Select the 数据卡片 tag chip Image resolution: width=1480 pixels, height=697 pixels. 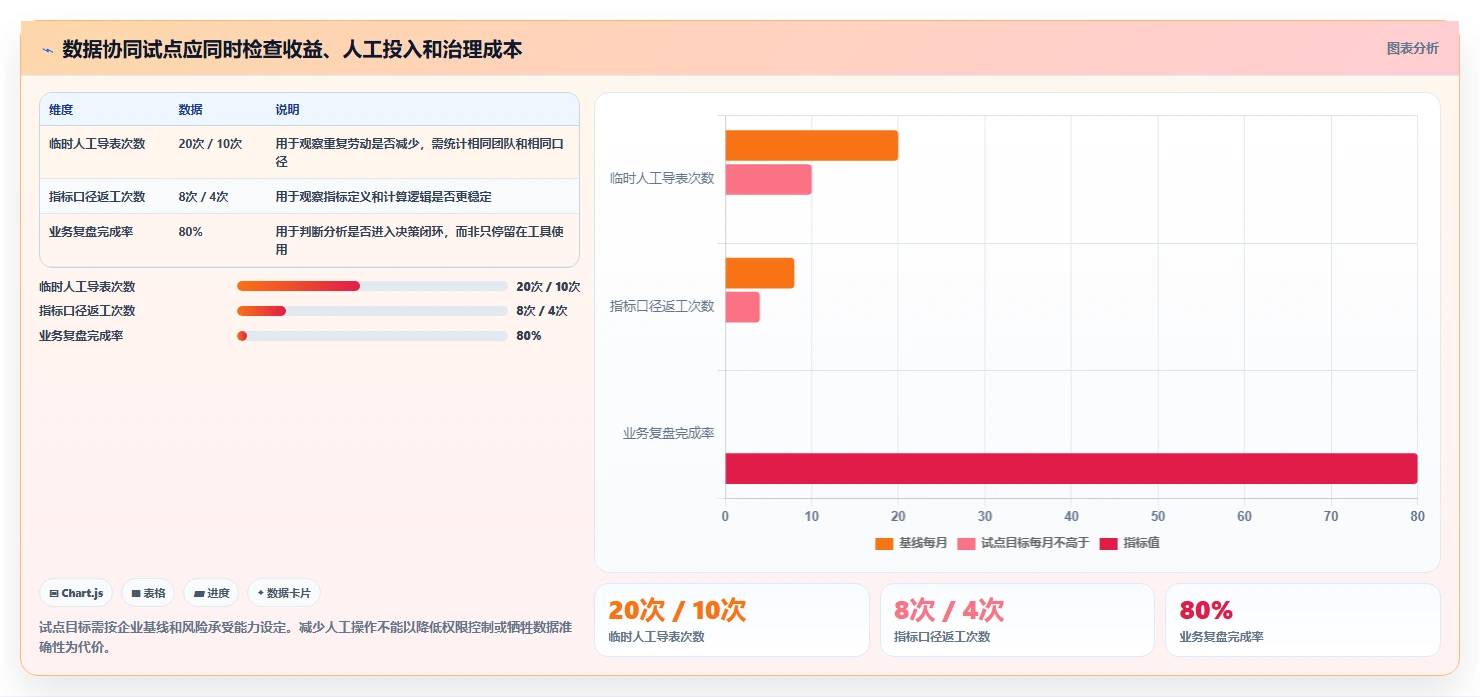284,593
